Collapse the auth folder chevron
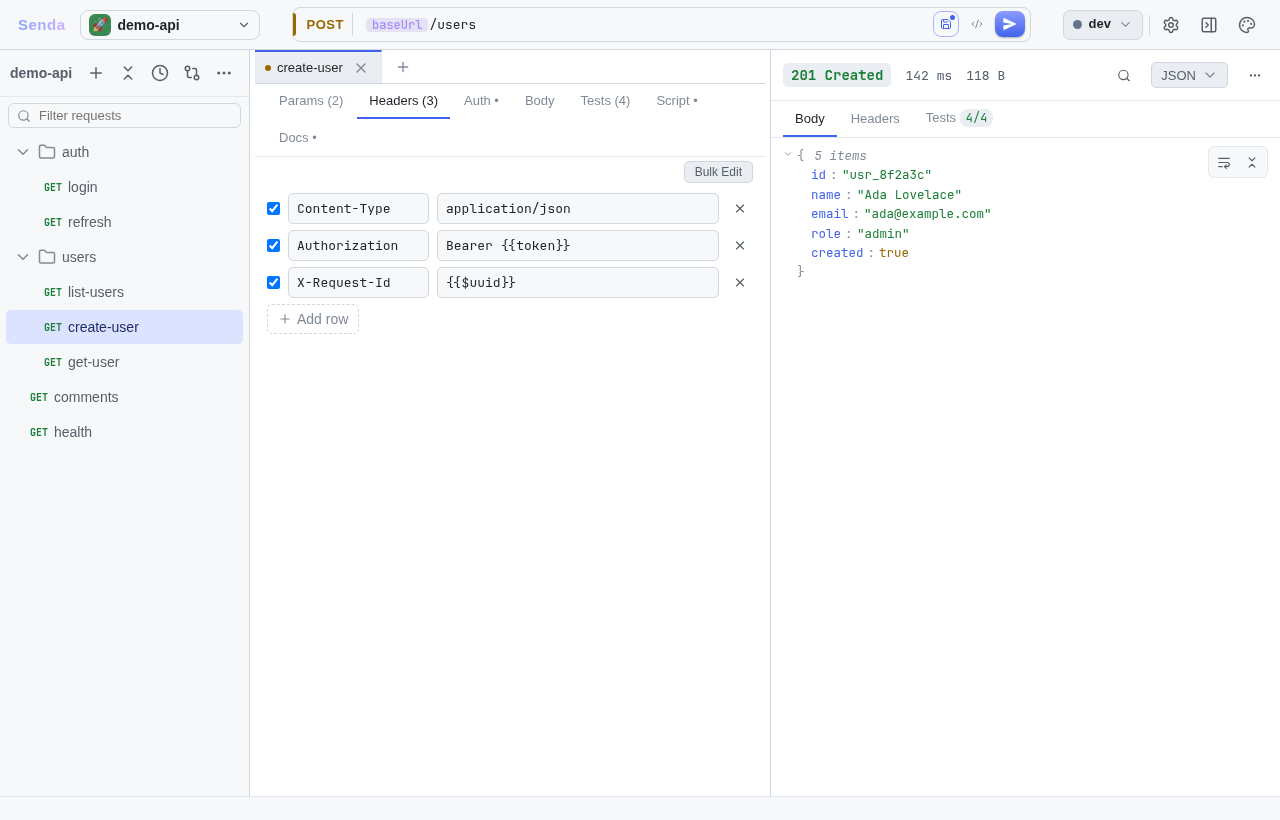 click(23, 152)
